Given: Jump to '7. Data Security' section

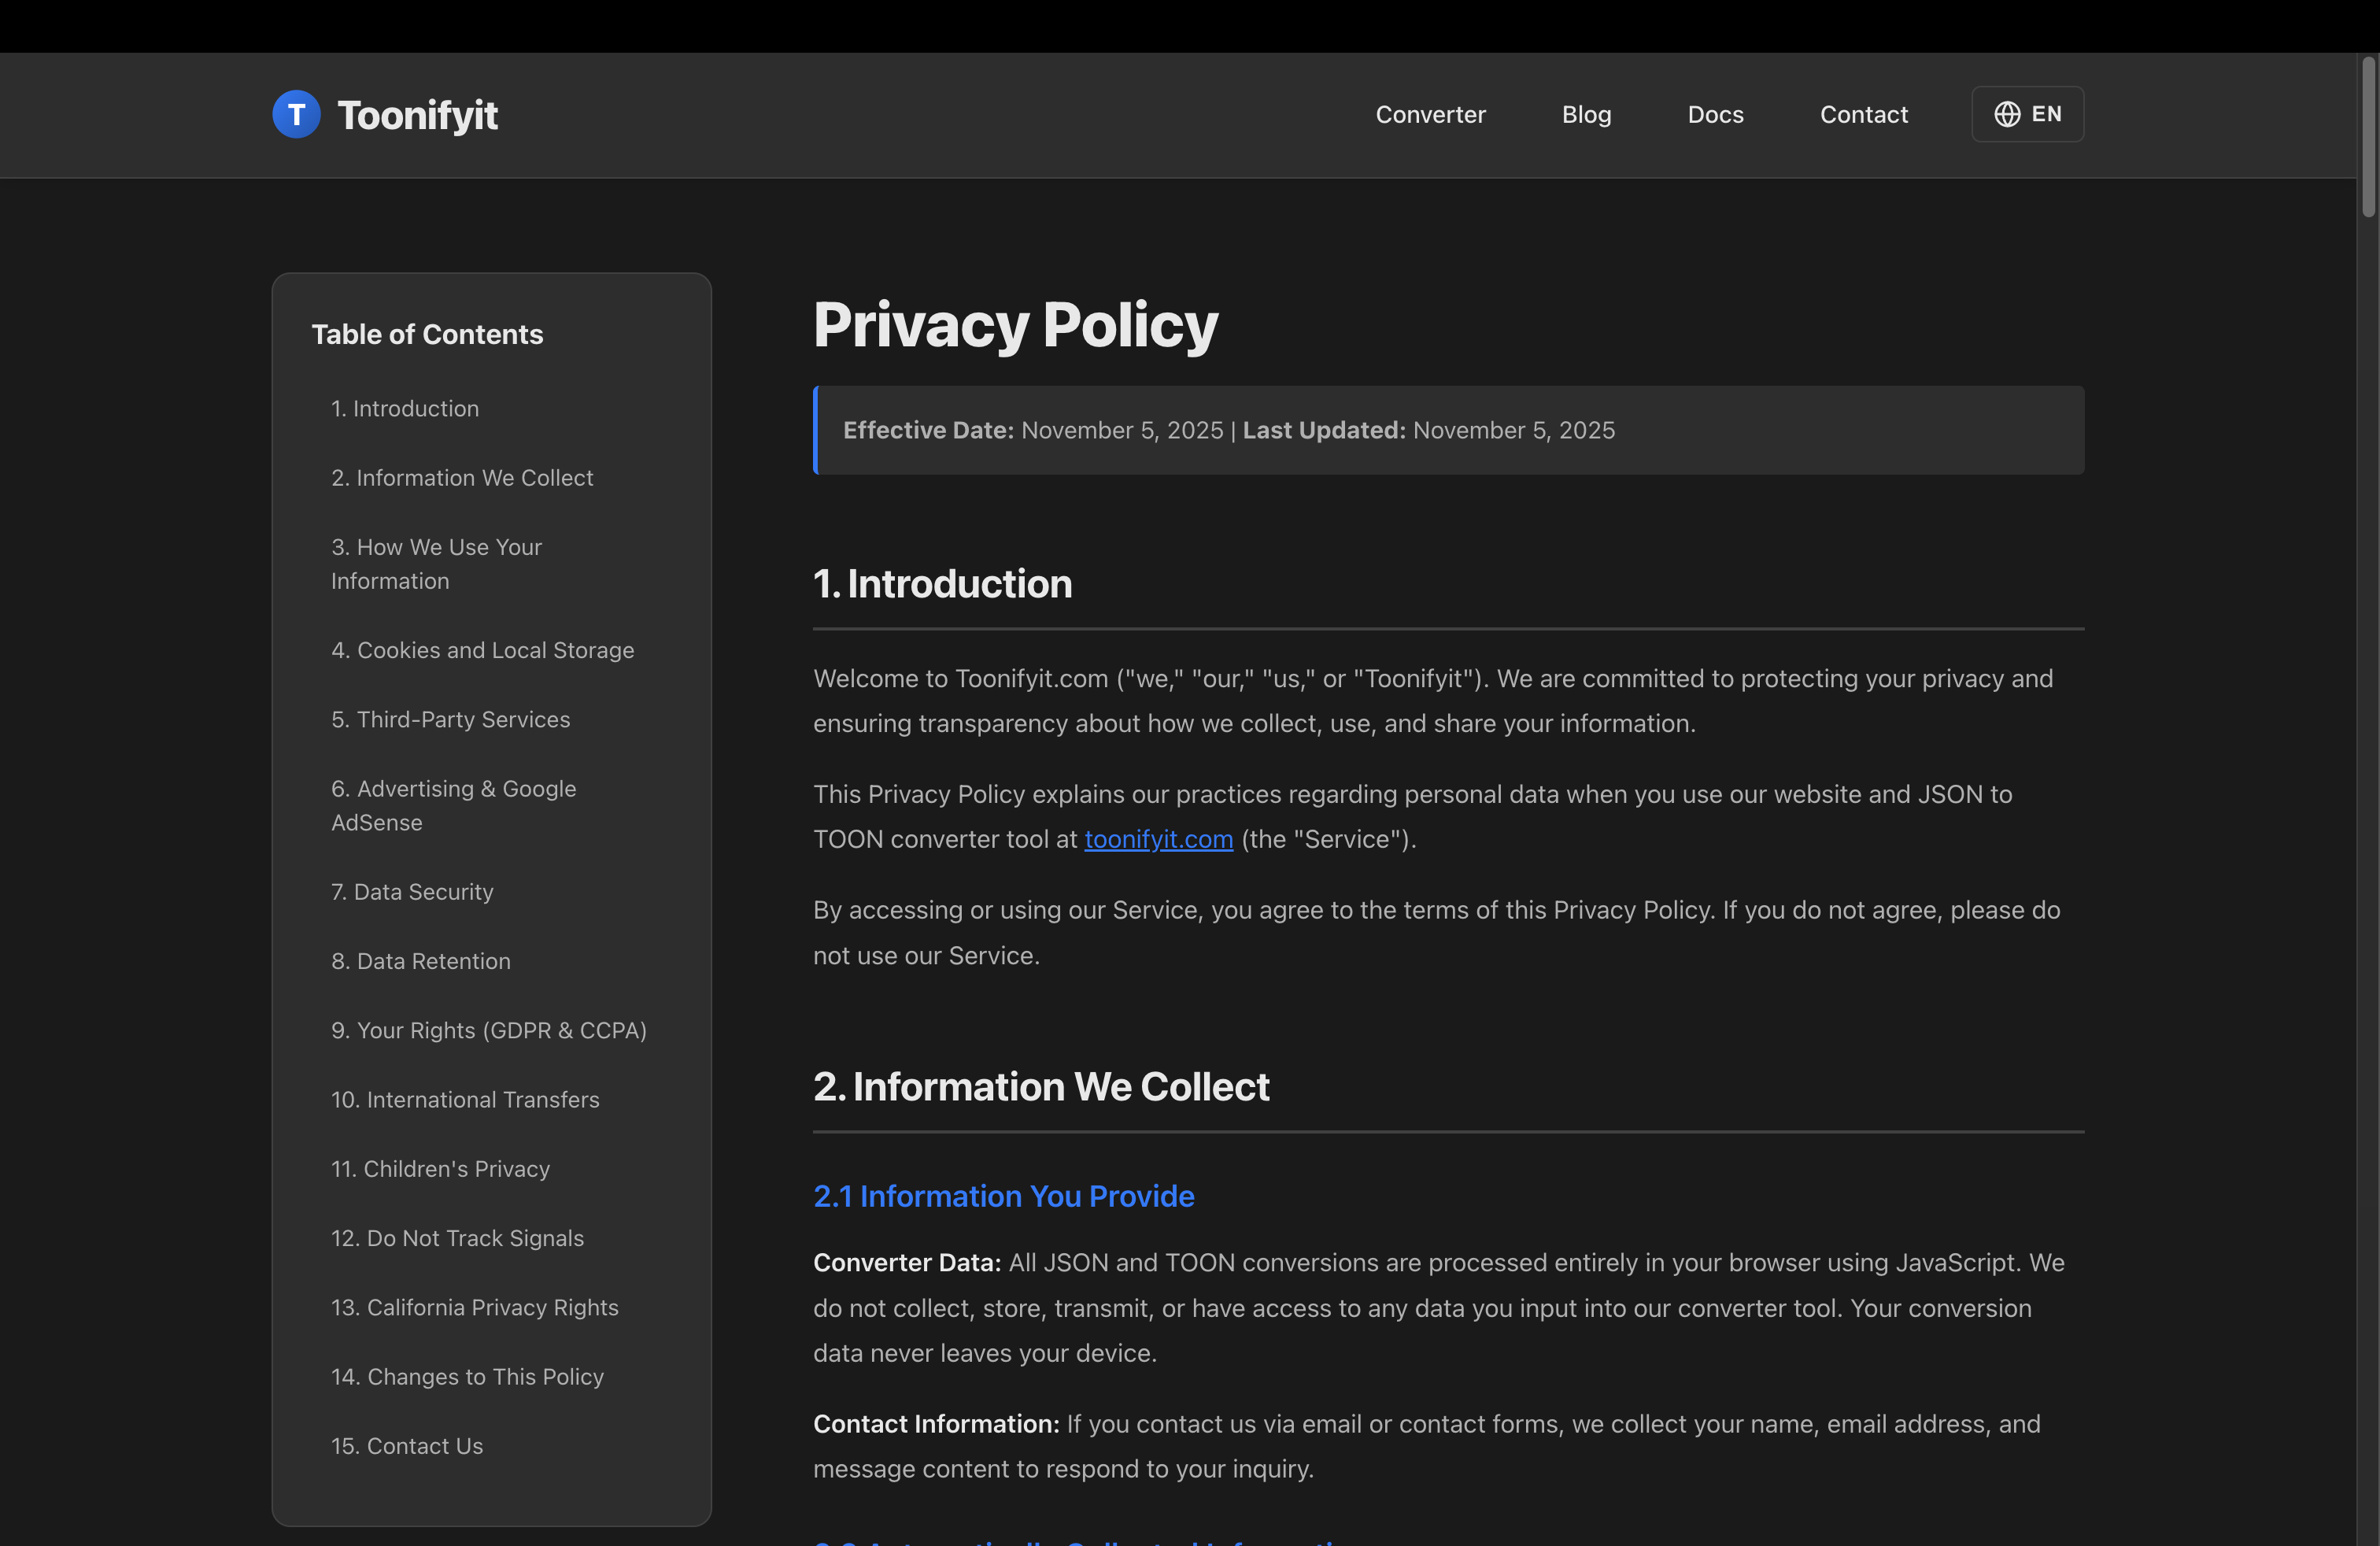Looking at the screenshot, I should pyautogui.click(x=411, y=891).
